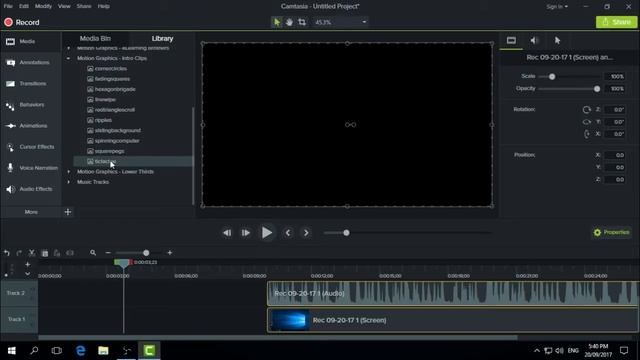Image resolution: width=640 pixels, height=360 pixels.
Task: Open the Share menu
Action: pyautogui.click(x=84, y=6)
